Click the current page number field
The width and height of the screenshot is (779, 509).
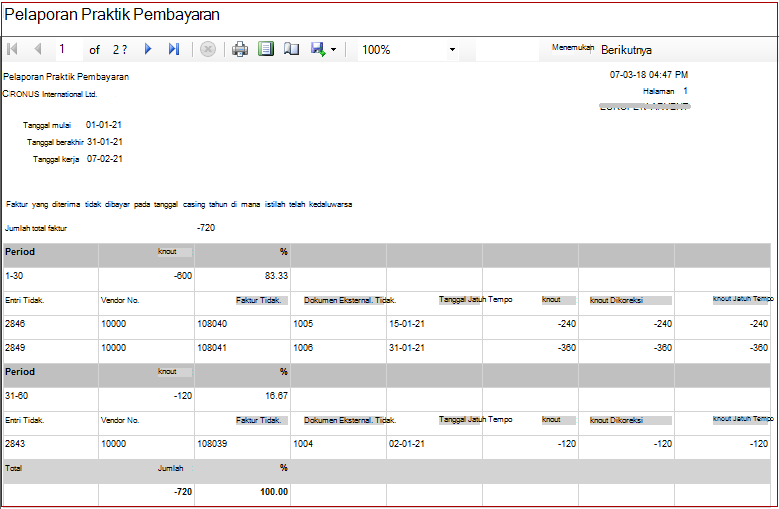(68, 49)
